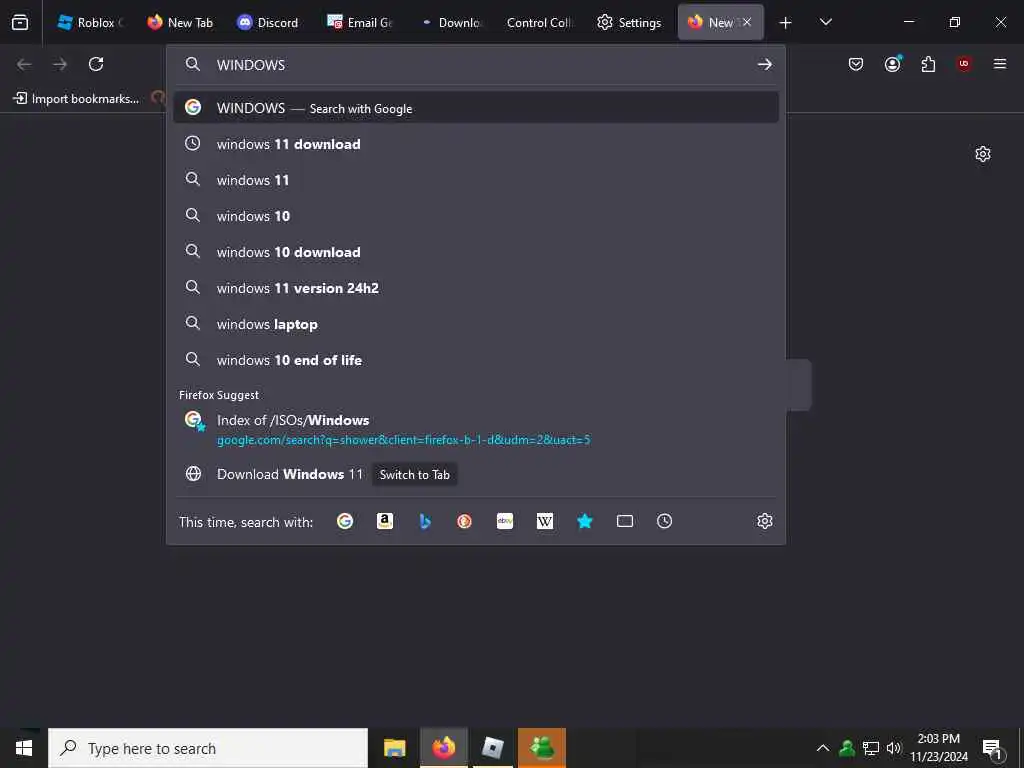Click the go arrow in address bar
Viewport: 1024px width, 768px height.
pyautogui.click(x=765, y=65)
